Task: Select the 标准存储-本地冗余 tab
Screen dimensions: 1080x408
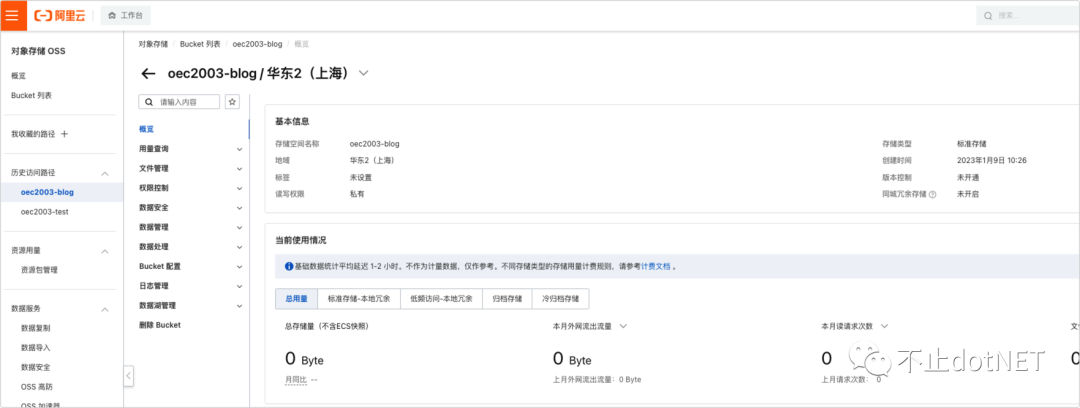Action: 359,299
